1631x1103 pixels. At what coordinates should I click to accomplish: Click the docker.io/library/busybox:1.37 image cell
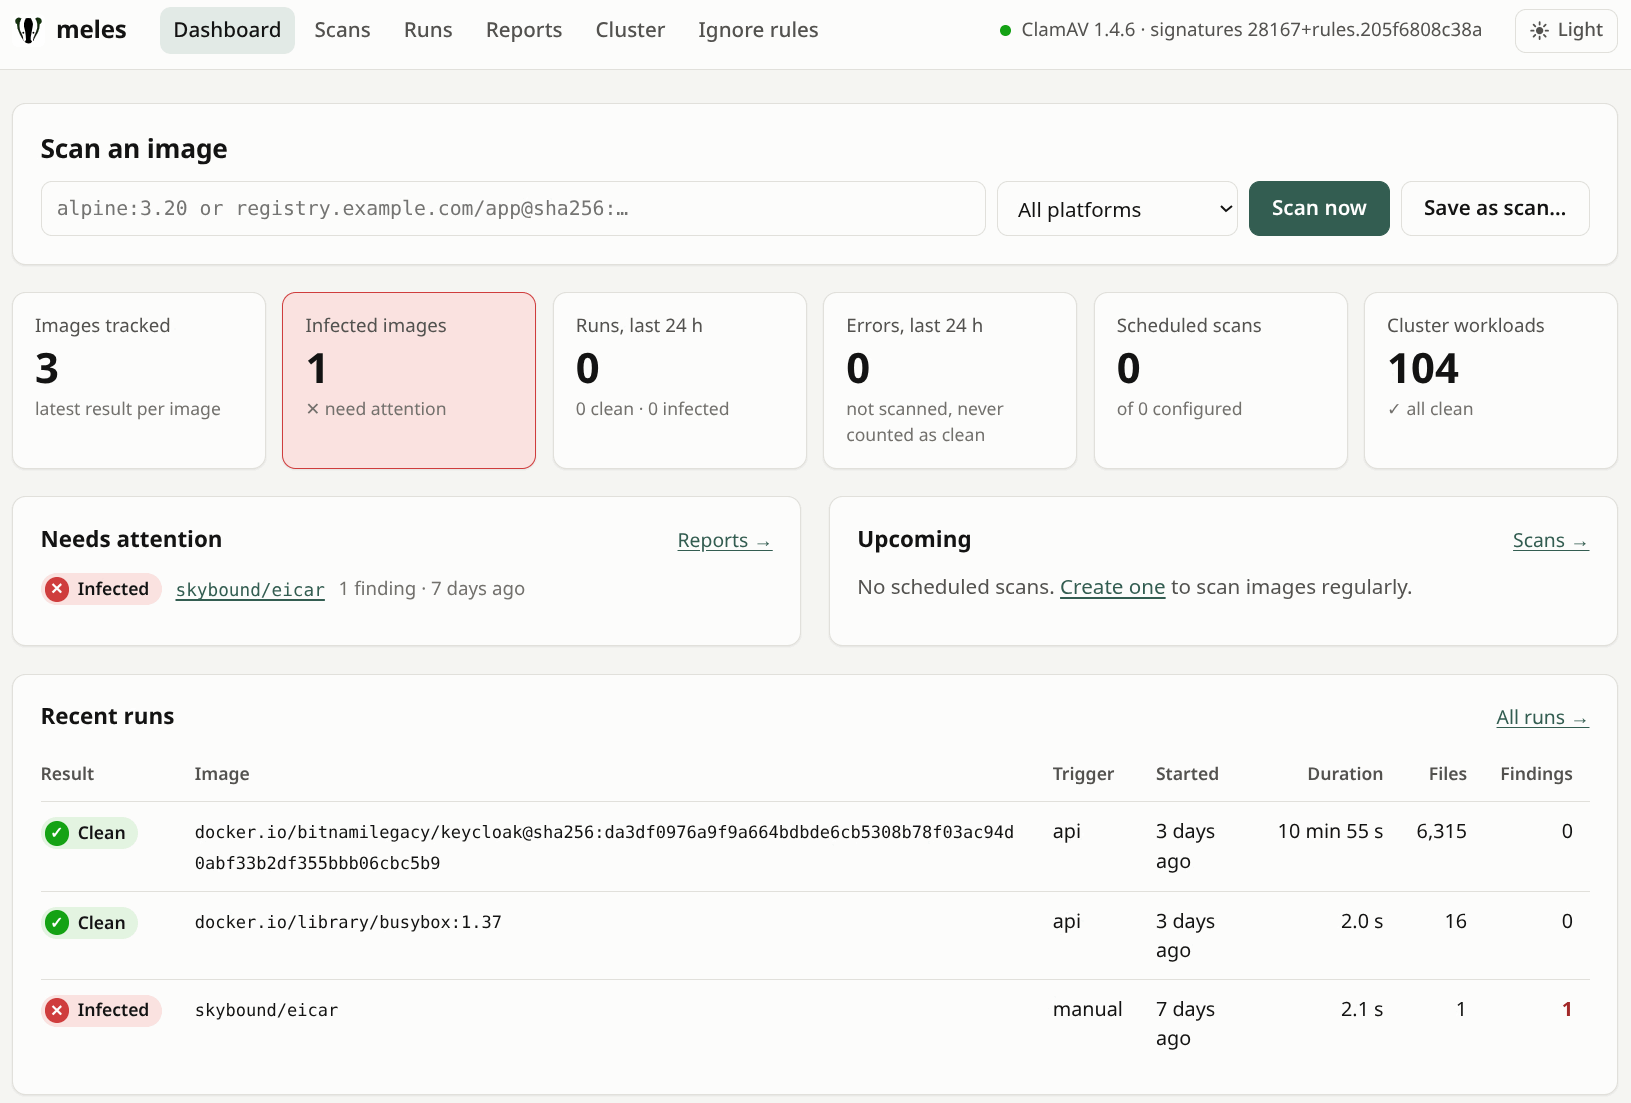click(348, 922)
